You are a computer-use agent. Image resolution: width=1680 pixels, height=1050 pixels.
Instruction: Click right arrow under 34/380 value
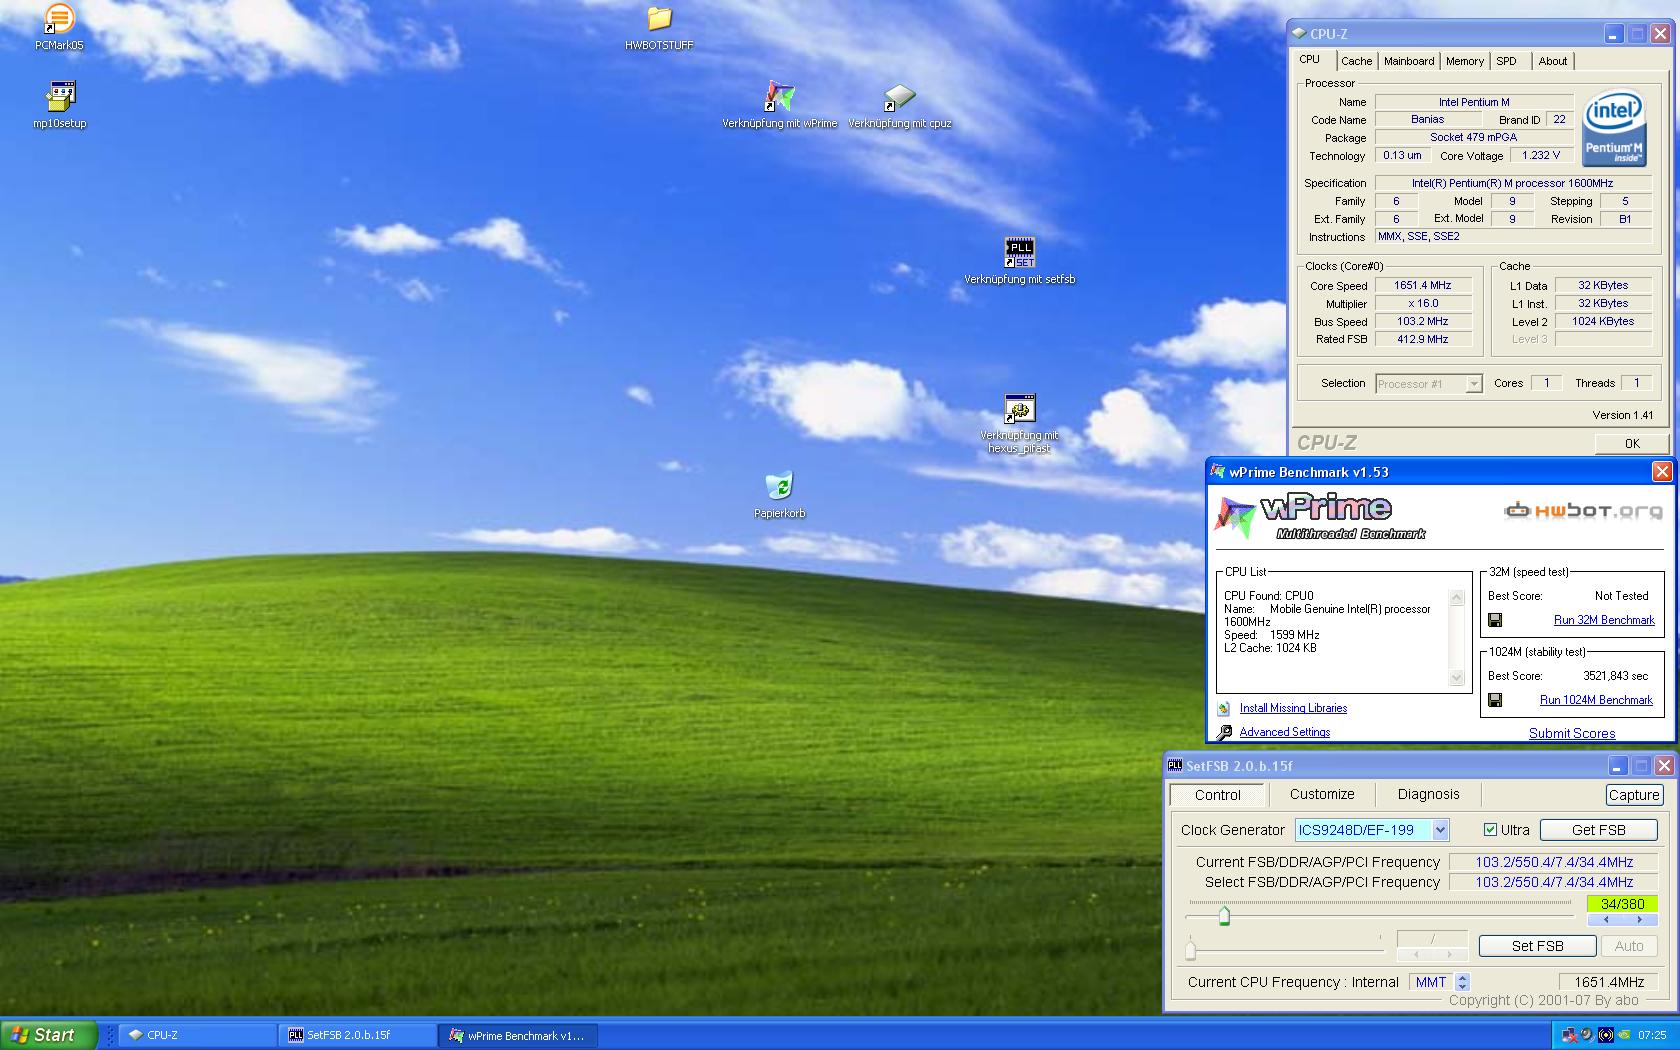pos(1639,919)
